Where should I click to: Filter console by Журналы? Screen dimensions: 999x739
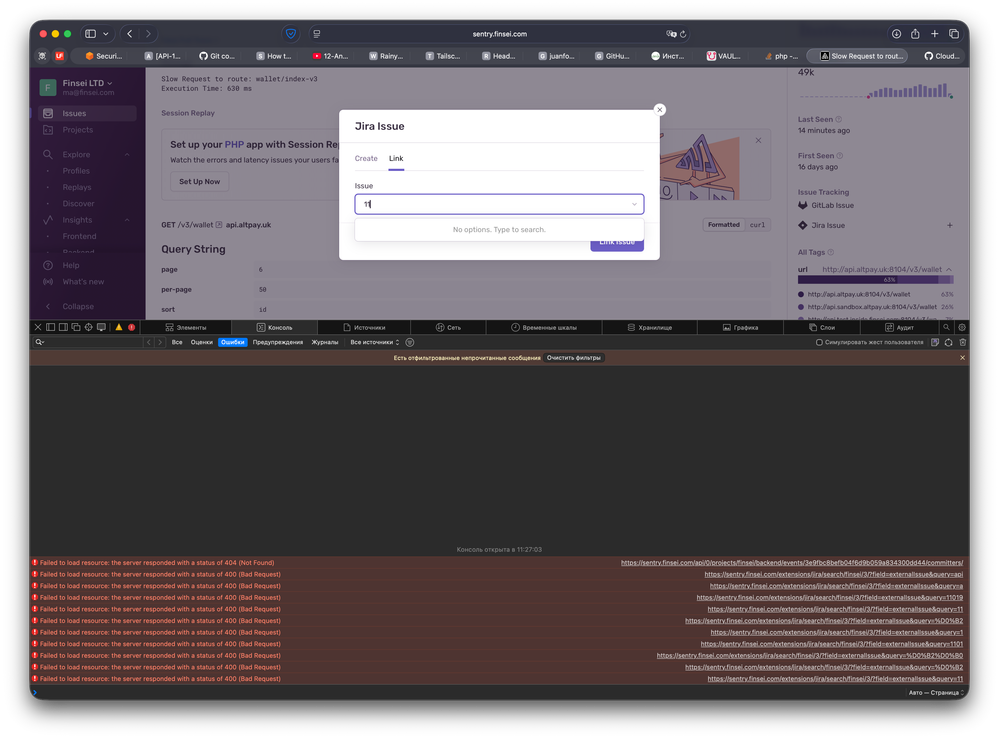pyautogui.click(x=325, y=343)
